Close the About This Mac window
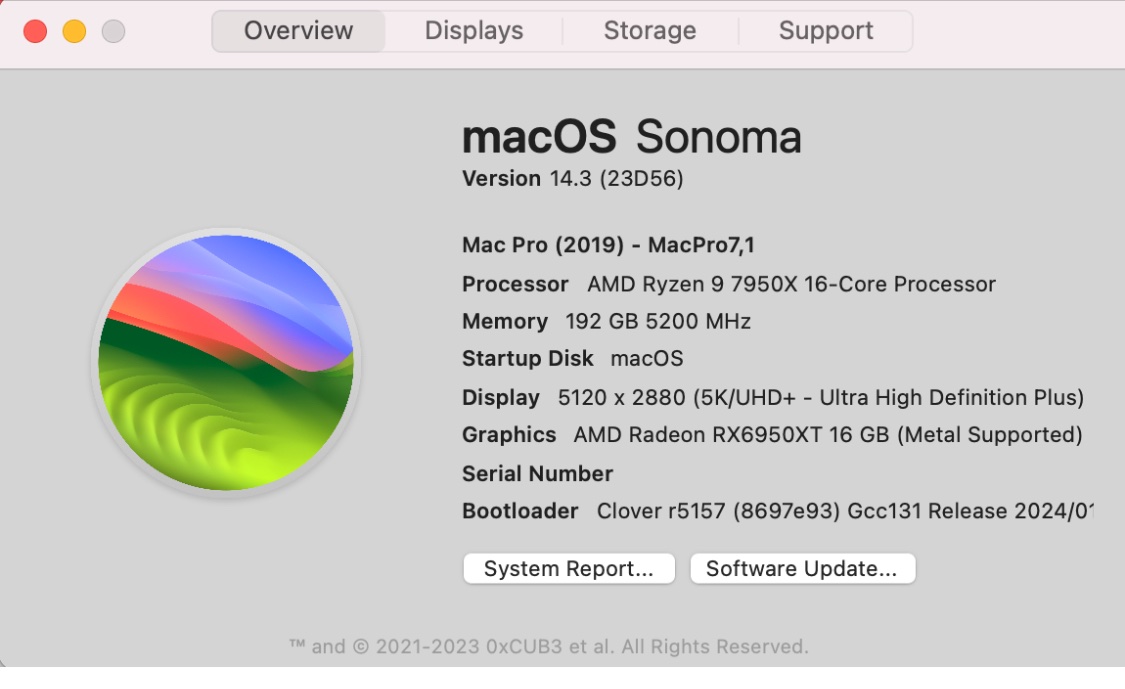 [35, 31]
